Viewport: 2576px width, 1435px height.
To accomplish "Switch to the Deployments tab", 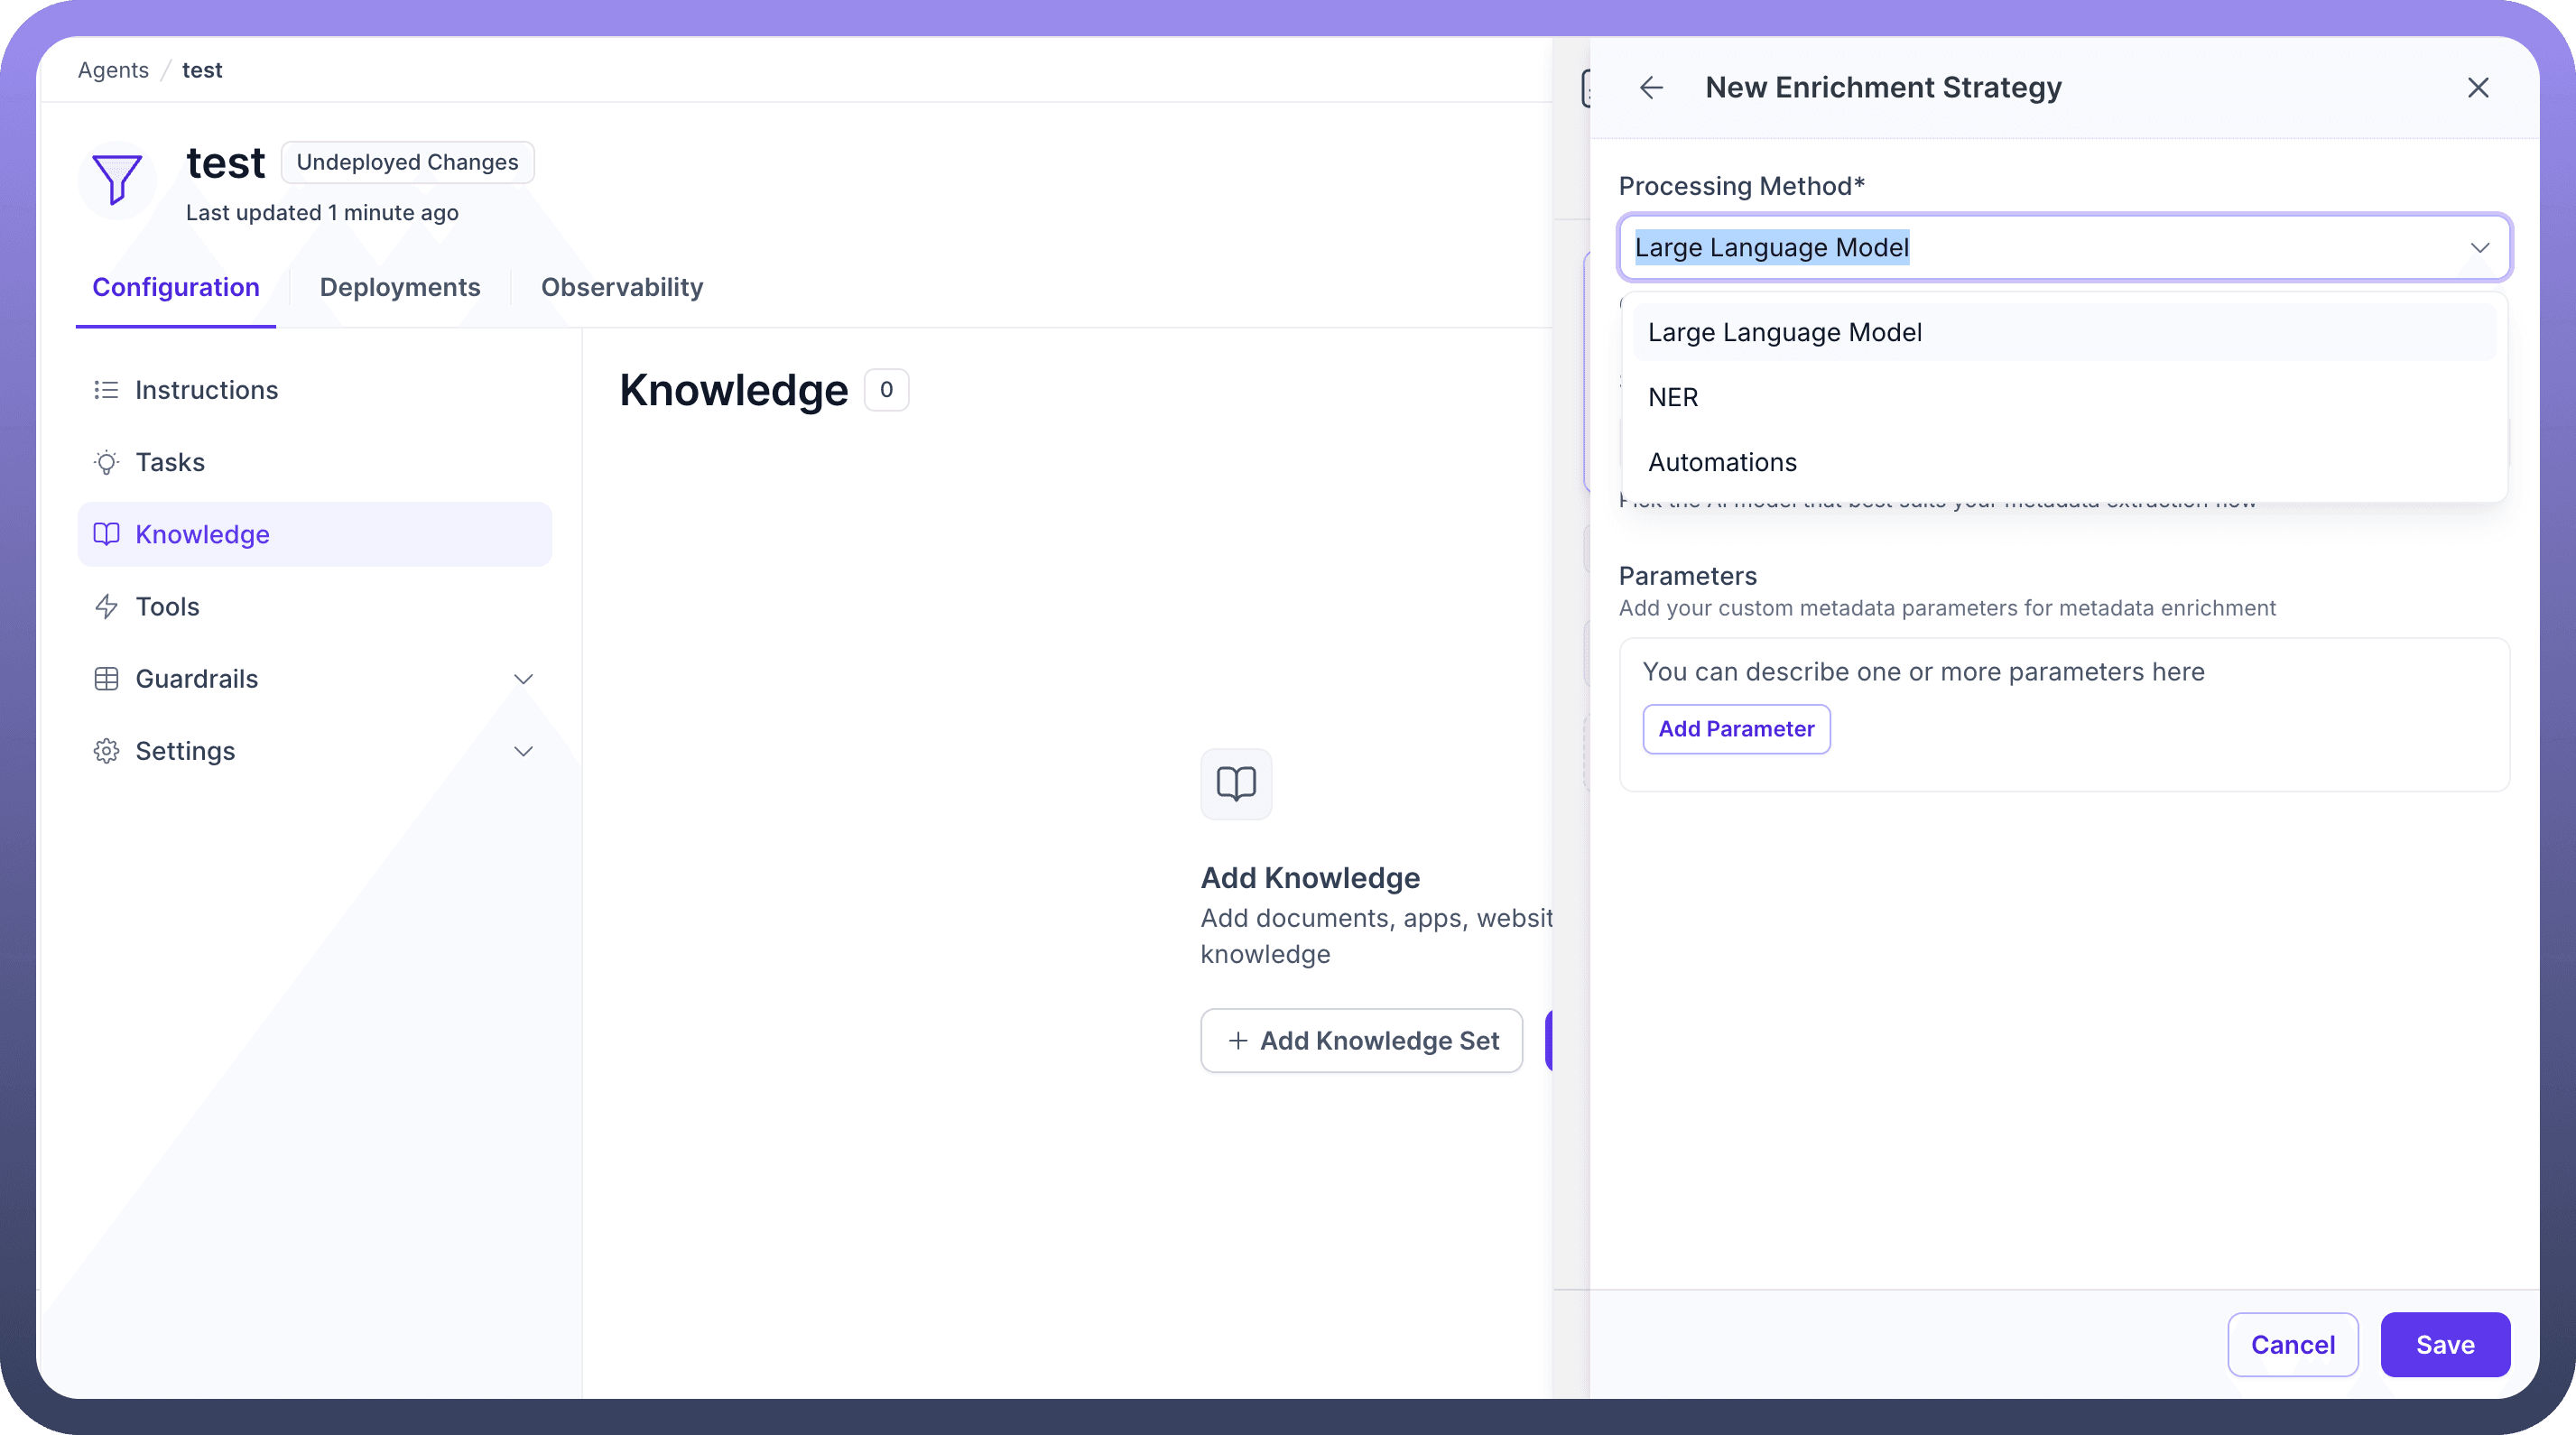I will [x=400, y=287].
